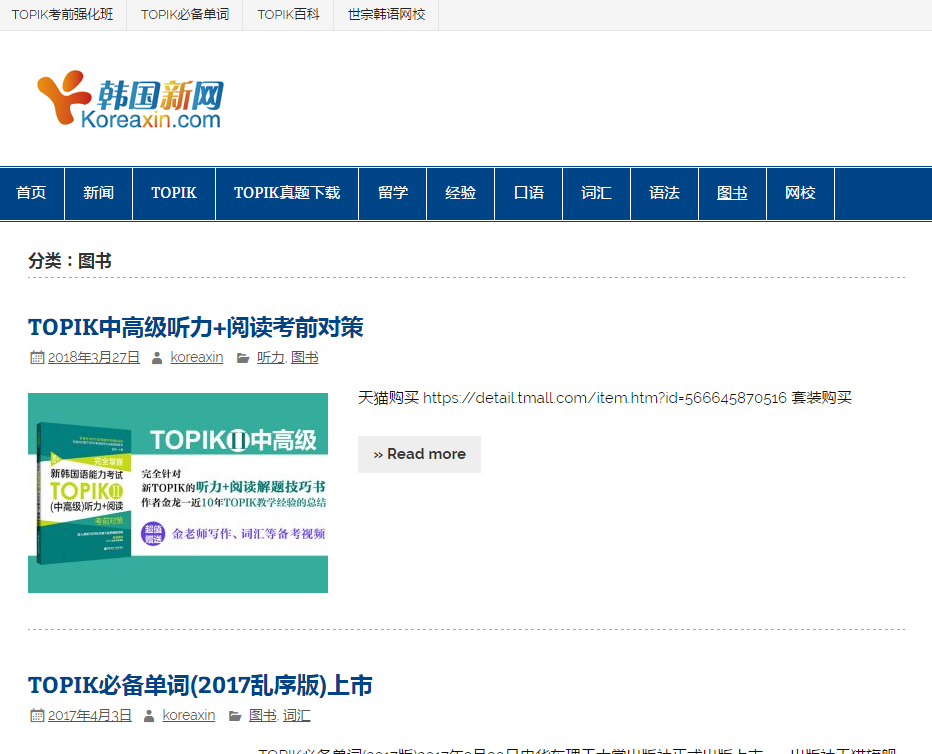Image resolution: width=932 pixels, height=754 pixels.
Task: Select 口语 in the navigation menu
Action: (528, 193)
